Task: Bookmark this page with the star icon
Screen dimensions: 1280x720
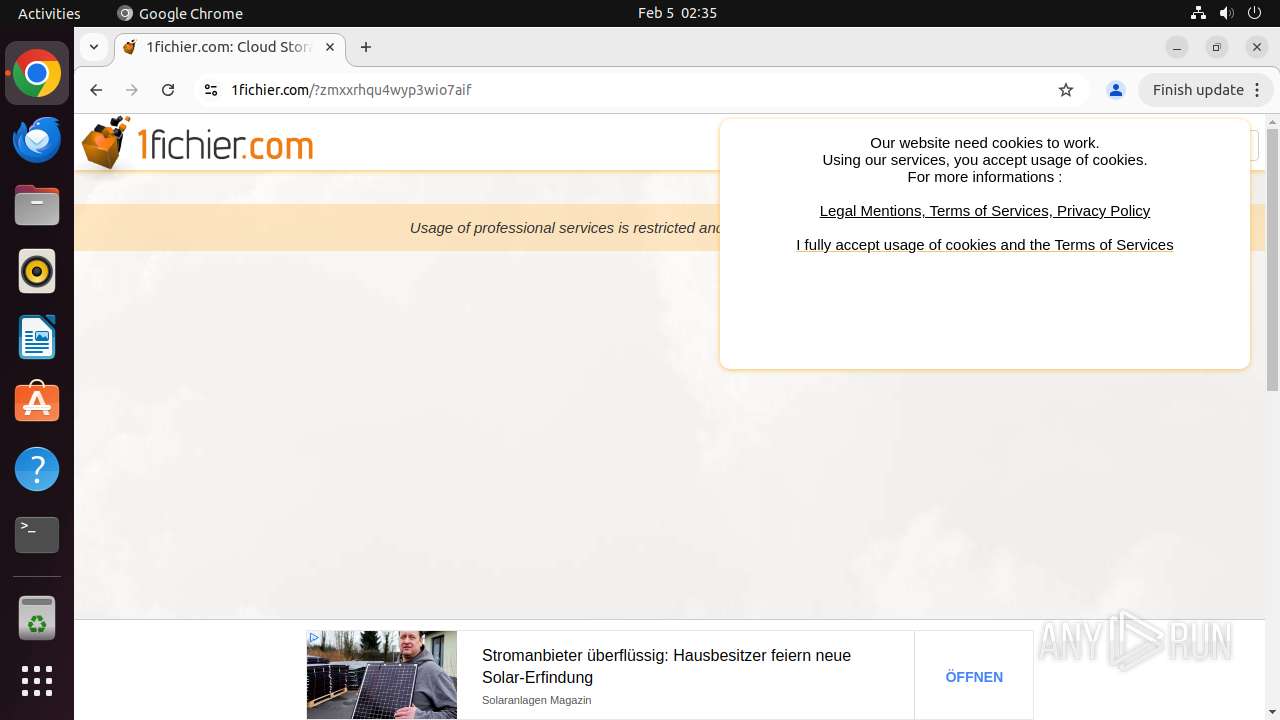Action: (1066, 90)
